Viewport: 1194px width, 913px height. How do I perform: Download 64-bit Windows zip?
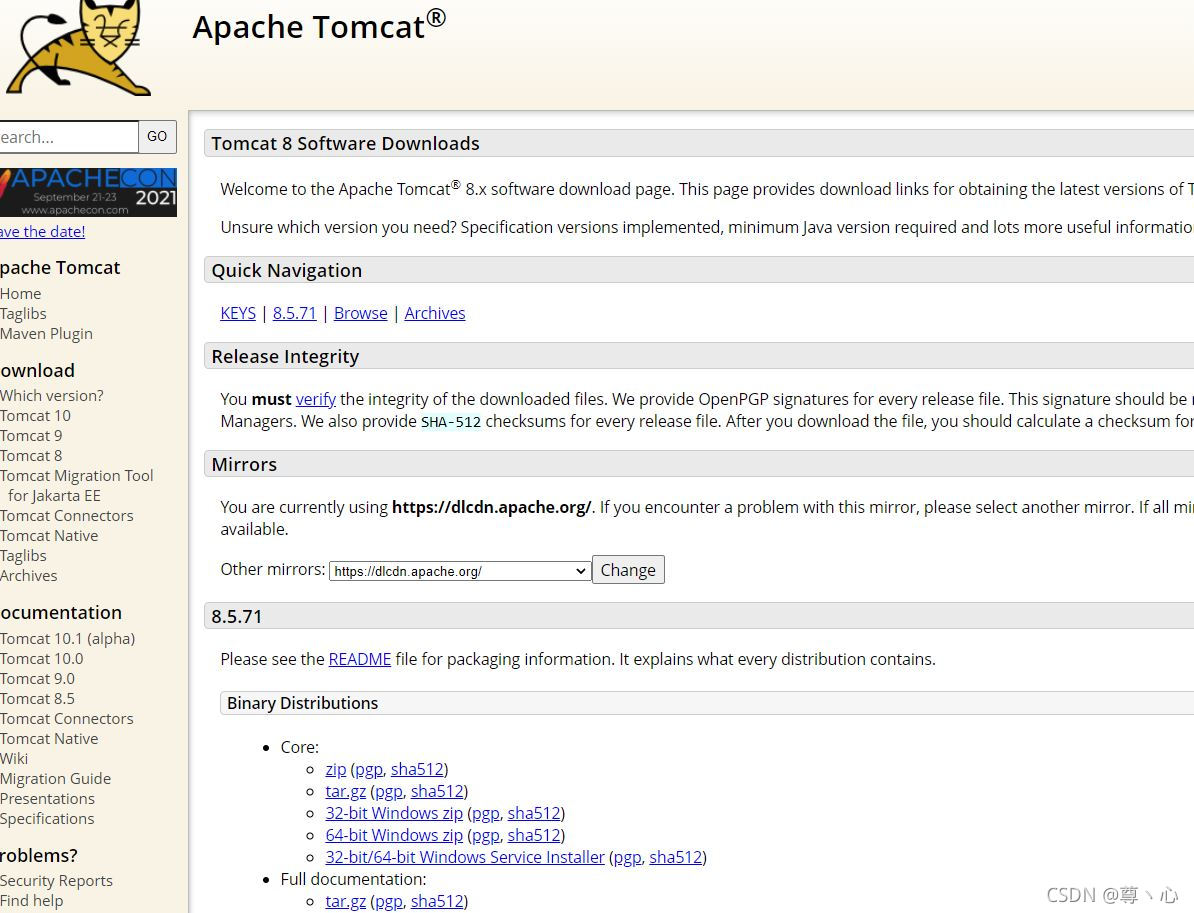[x=394, y=835]
